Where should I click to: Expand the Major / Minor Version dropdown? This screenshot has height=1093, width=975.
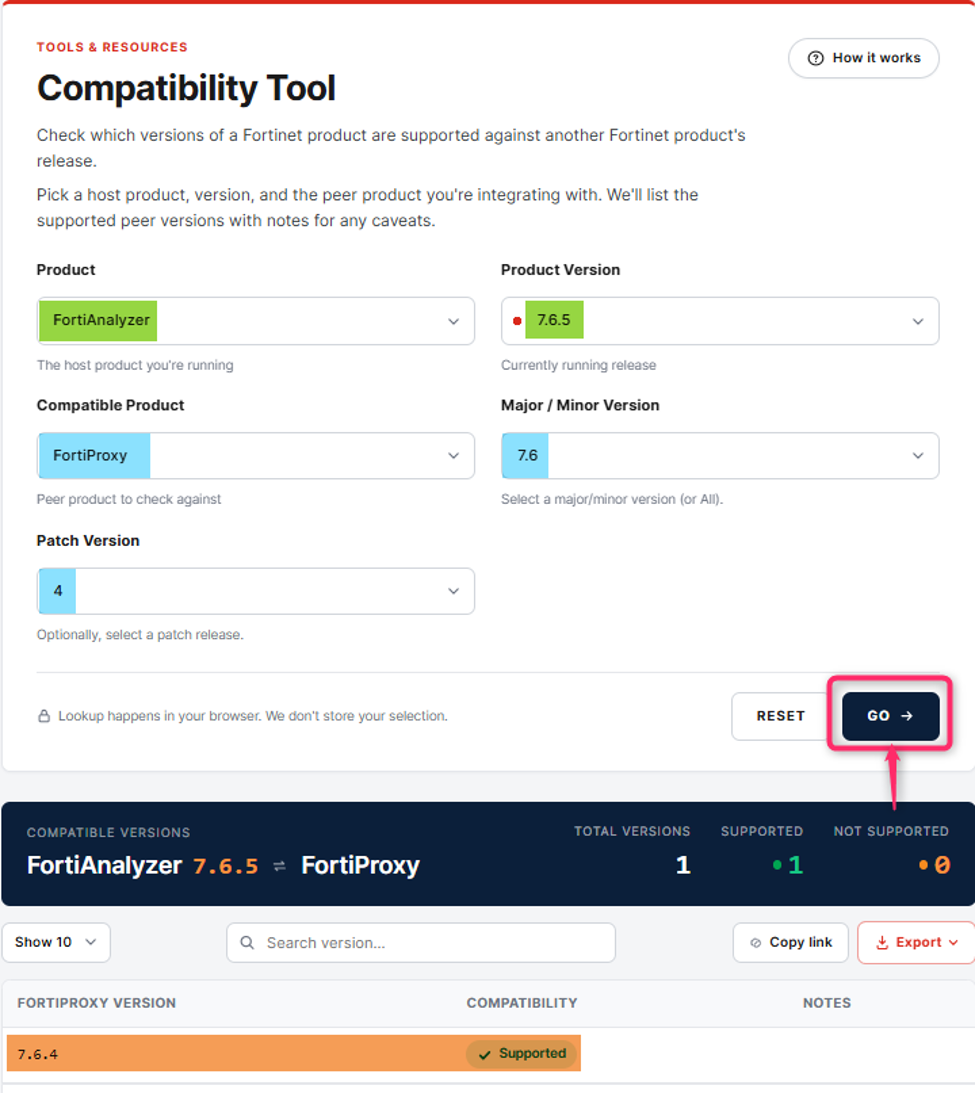tap(720, 455)
